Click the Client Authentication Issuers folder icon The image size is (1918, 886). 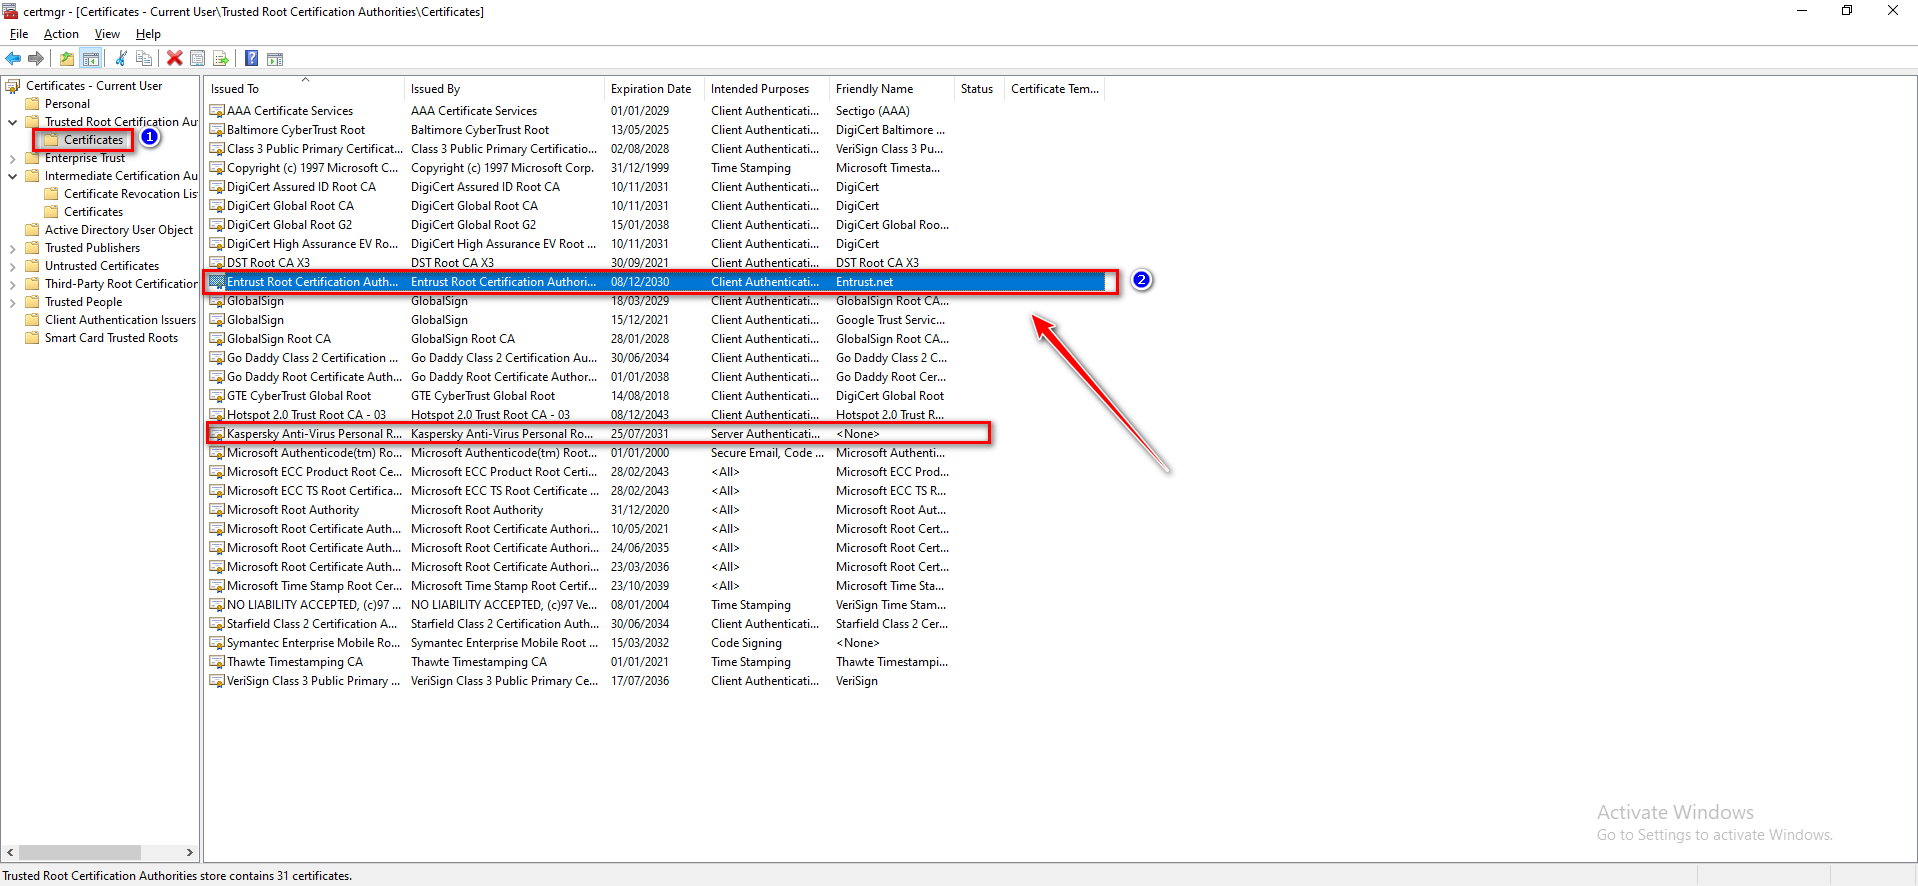(33, 320)
